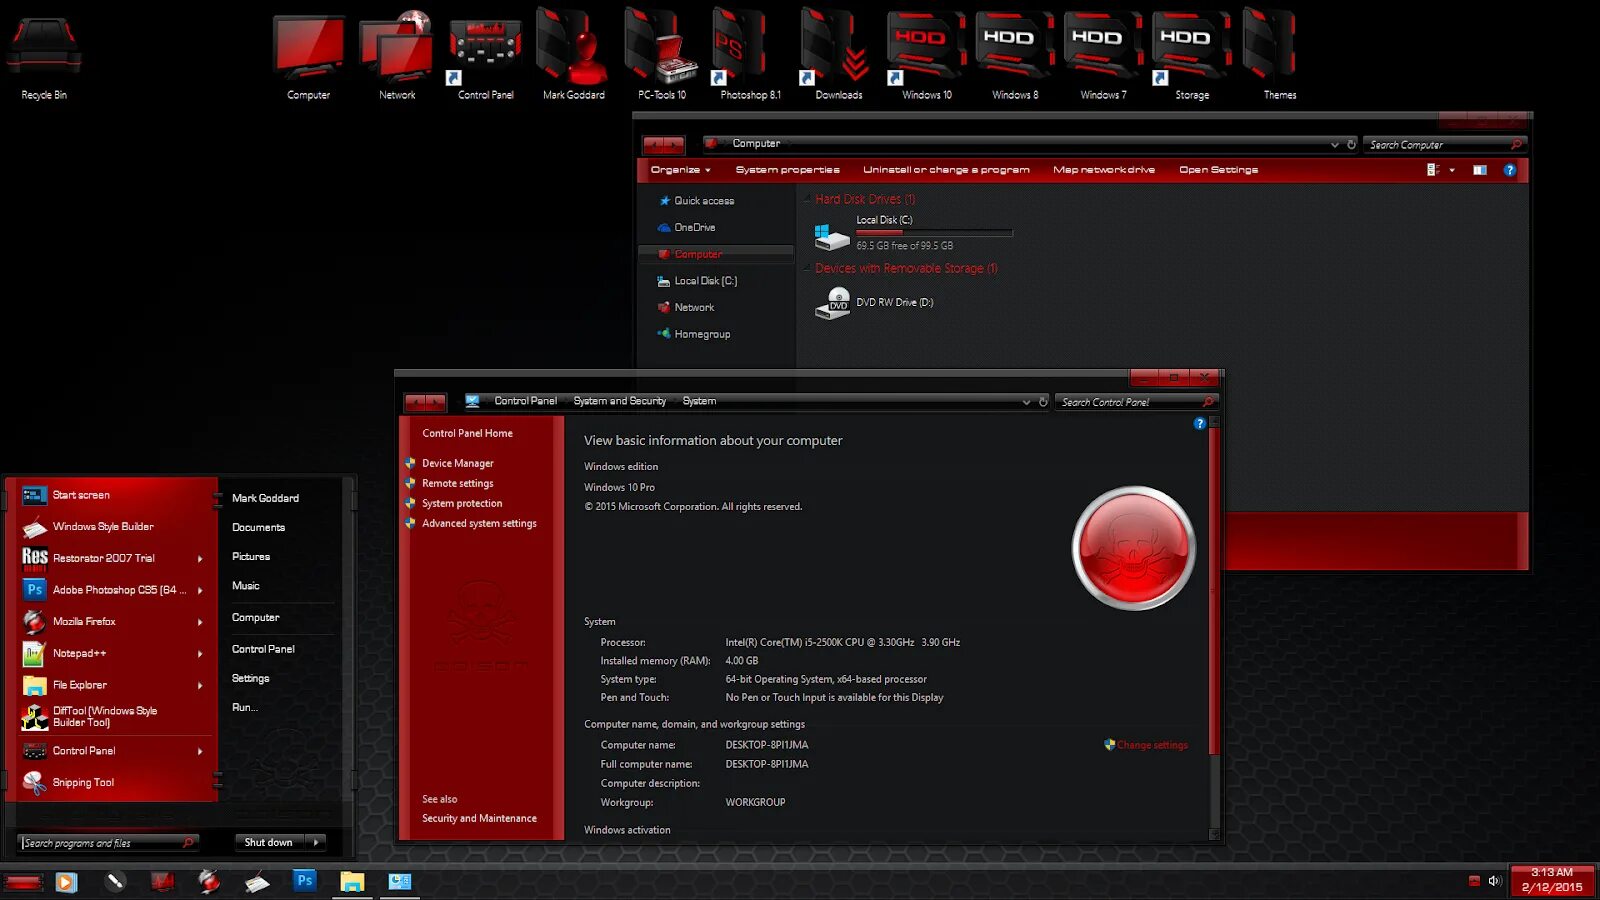1600x900 pixels.
Task: Open the Control Panel desktop shortcut
Action: coord(485,58)
